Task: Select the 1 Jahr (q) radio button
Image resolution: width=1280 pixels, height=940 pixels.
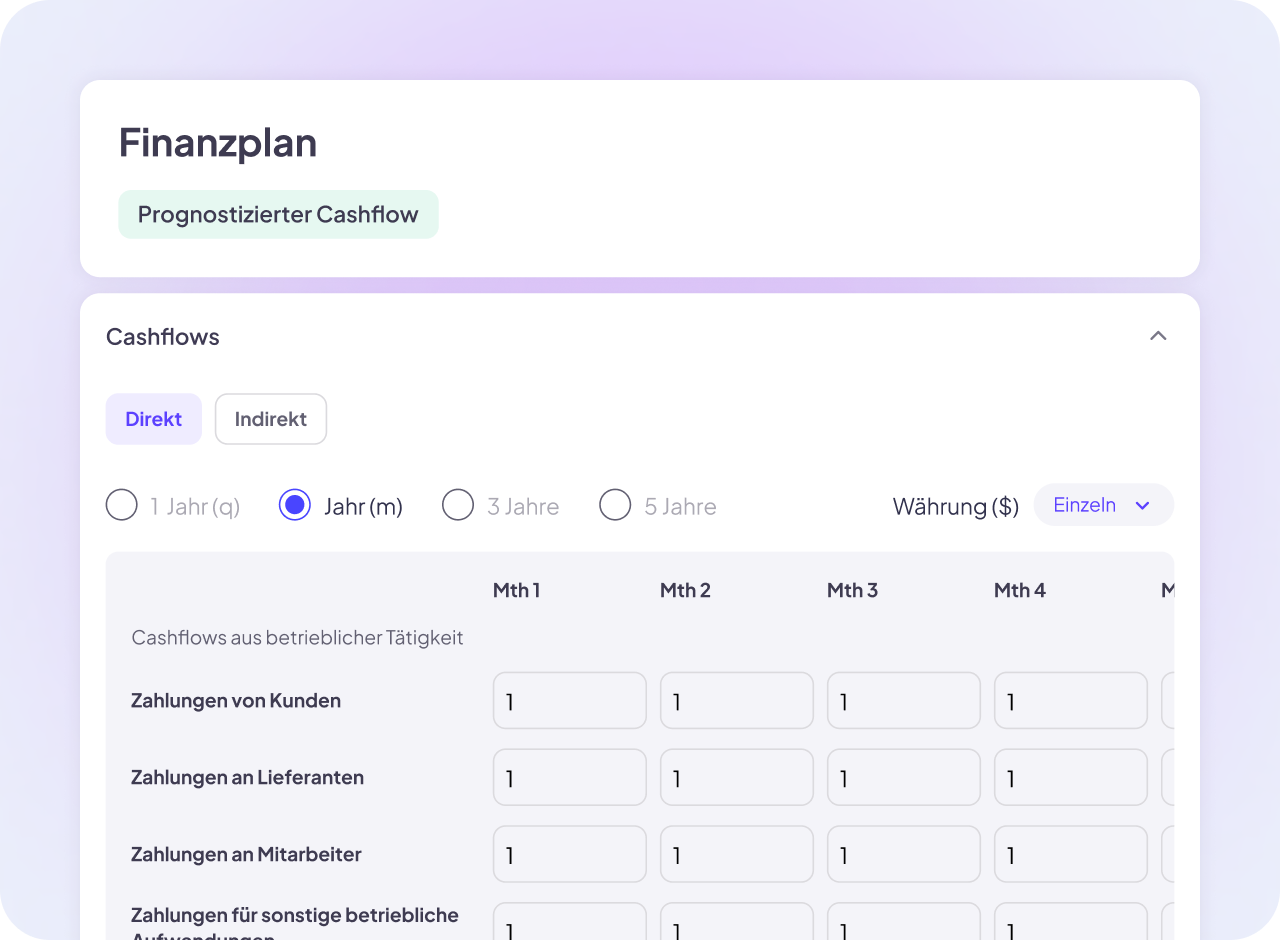Action: pos(122,505)
